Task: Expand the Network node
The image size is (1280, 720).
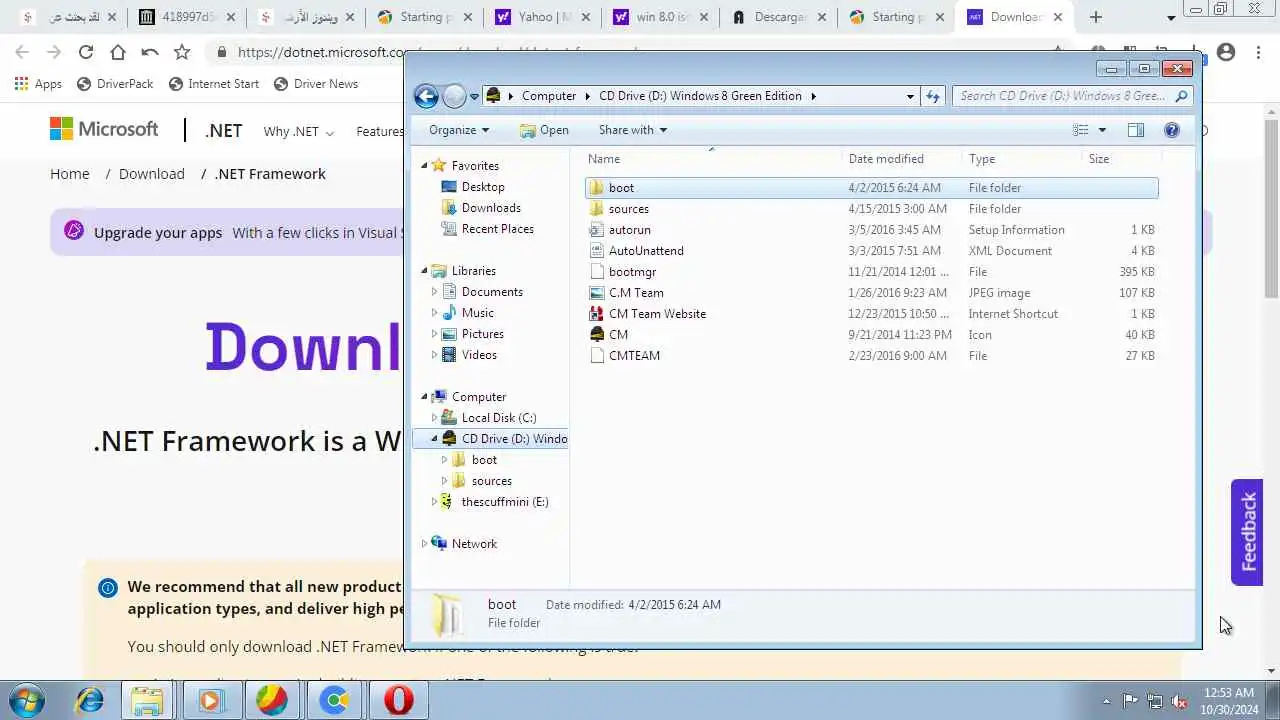Action: (x=424, y=544)
